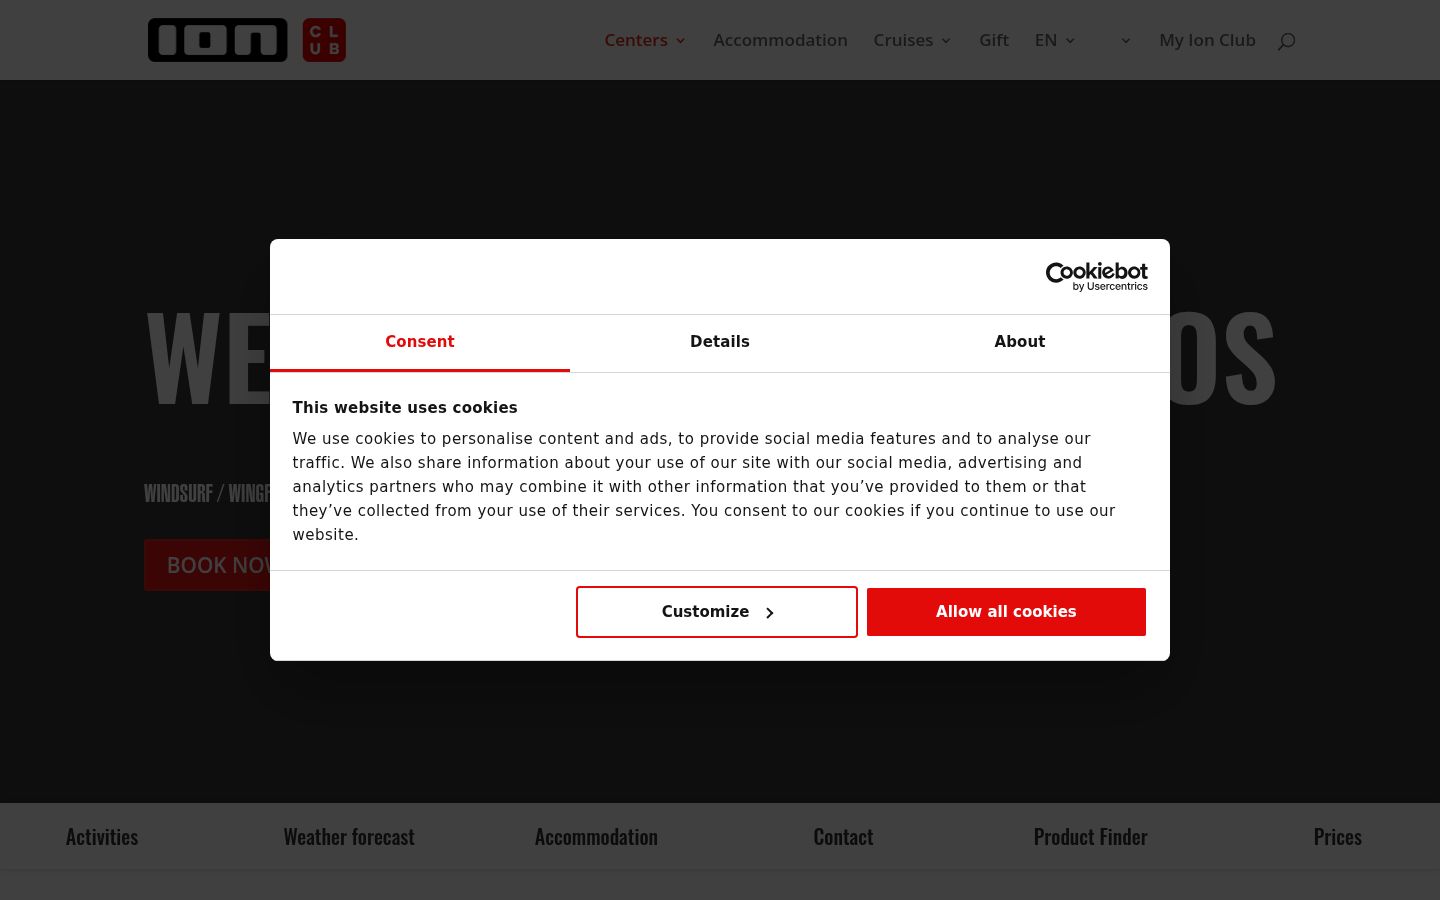
Task: Click Allow all cookies
Action: pos(1006,612)
